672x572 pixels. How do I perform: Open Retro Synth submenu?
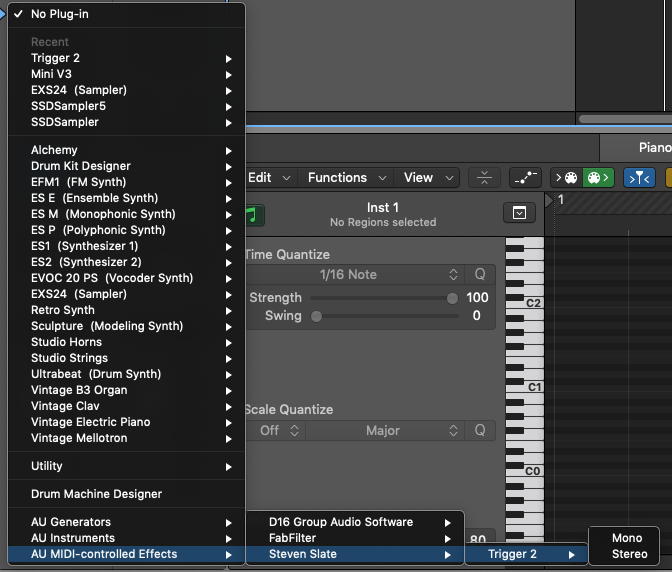[x=126, y=310]
